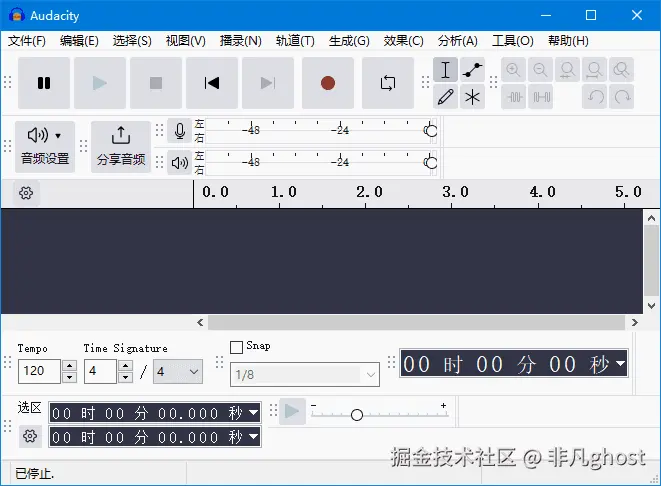The image size is (661, 486).
Task: Adjust the playback level slider knob
Action: click(430, 163)
